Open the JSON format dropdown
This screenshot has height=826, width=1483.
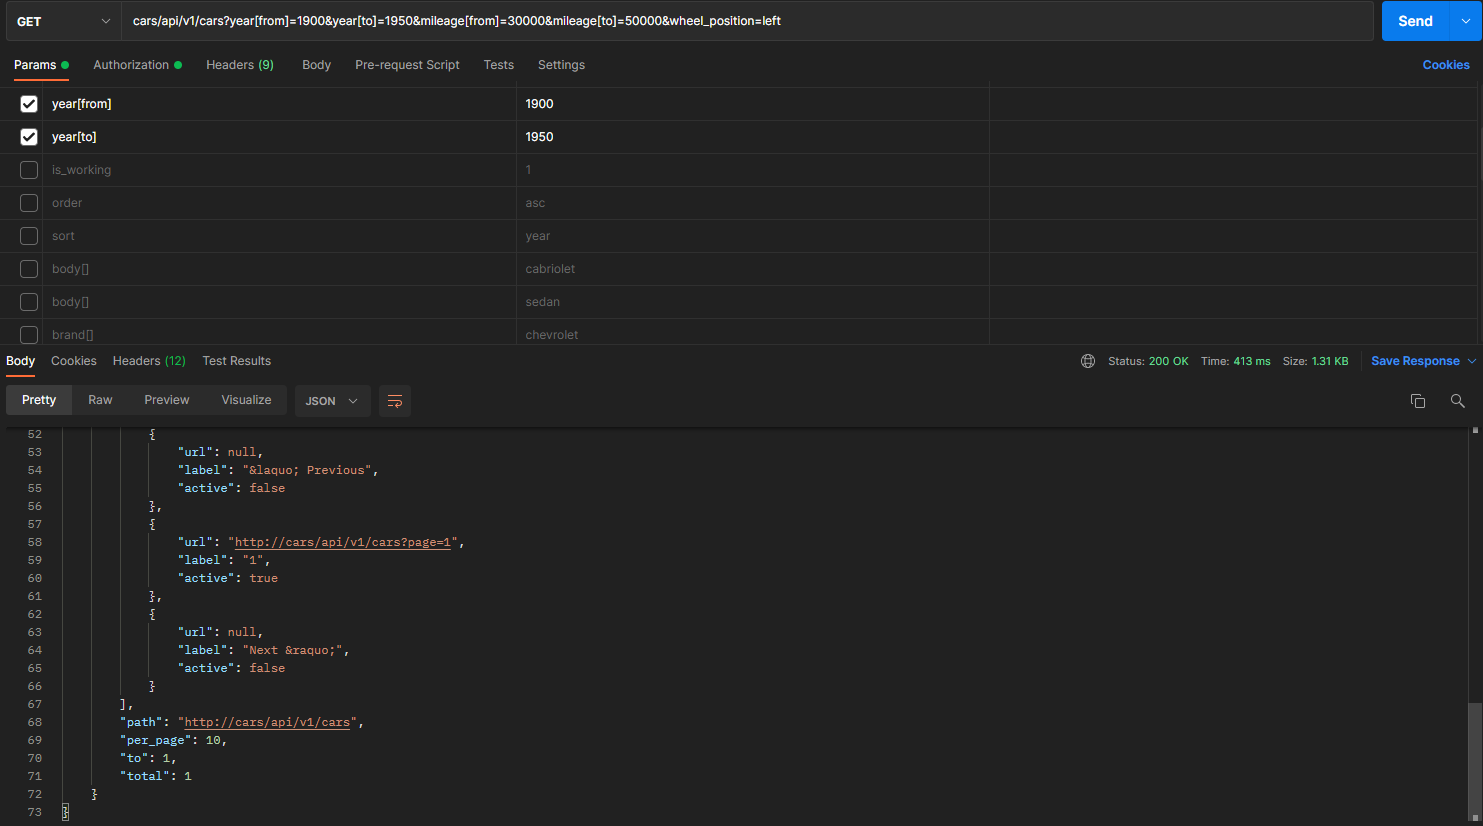click(332, 401)
